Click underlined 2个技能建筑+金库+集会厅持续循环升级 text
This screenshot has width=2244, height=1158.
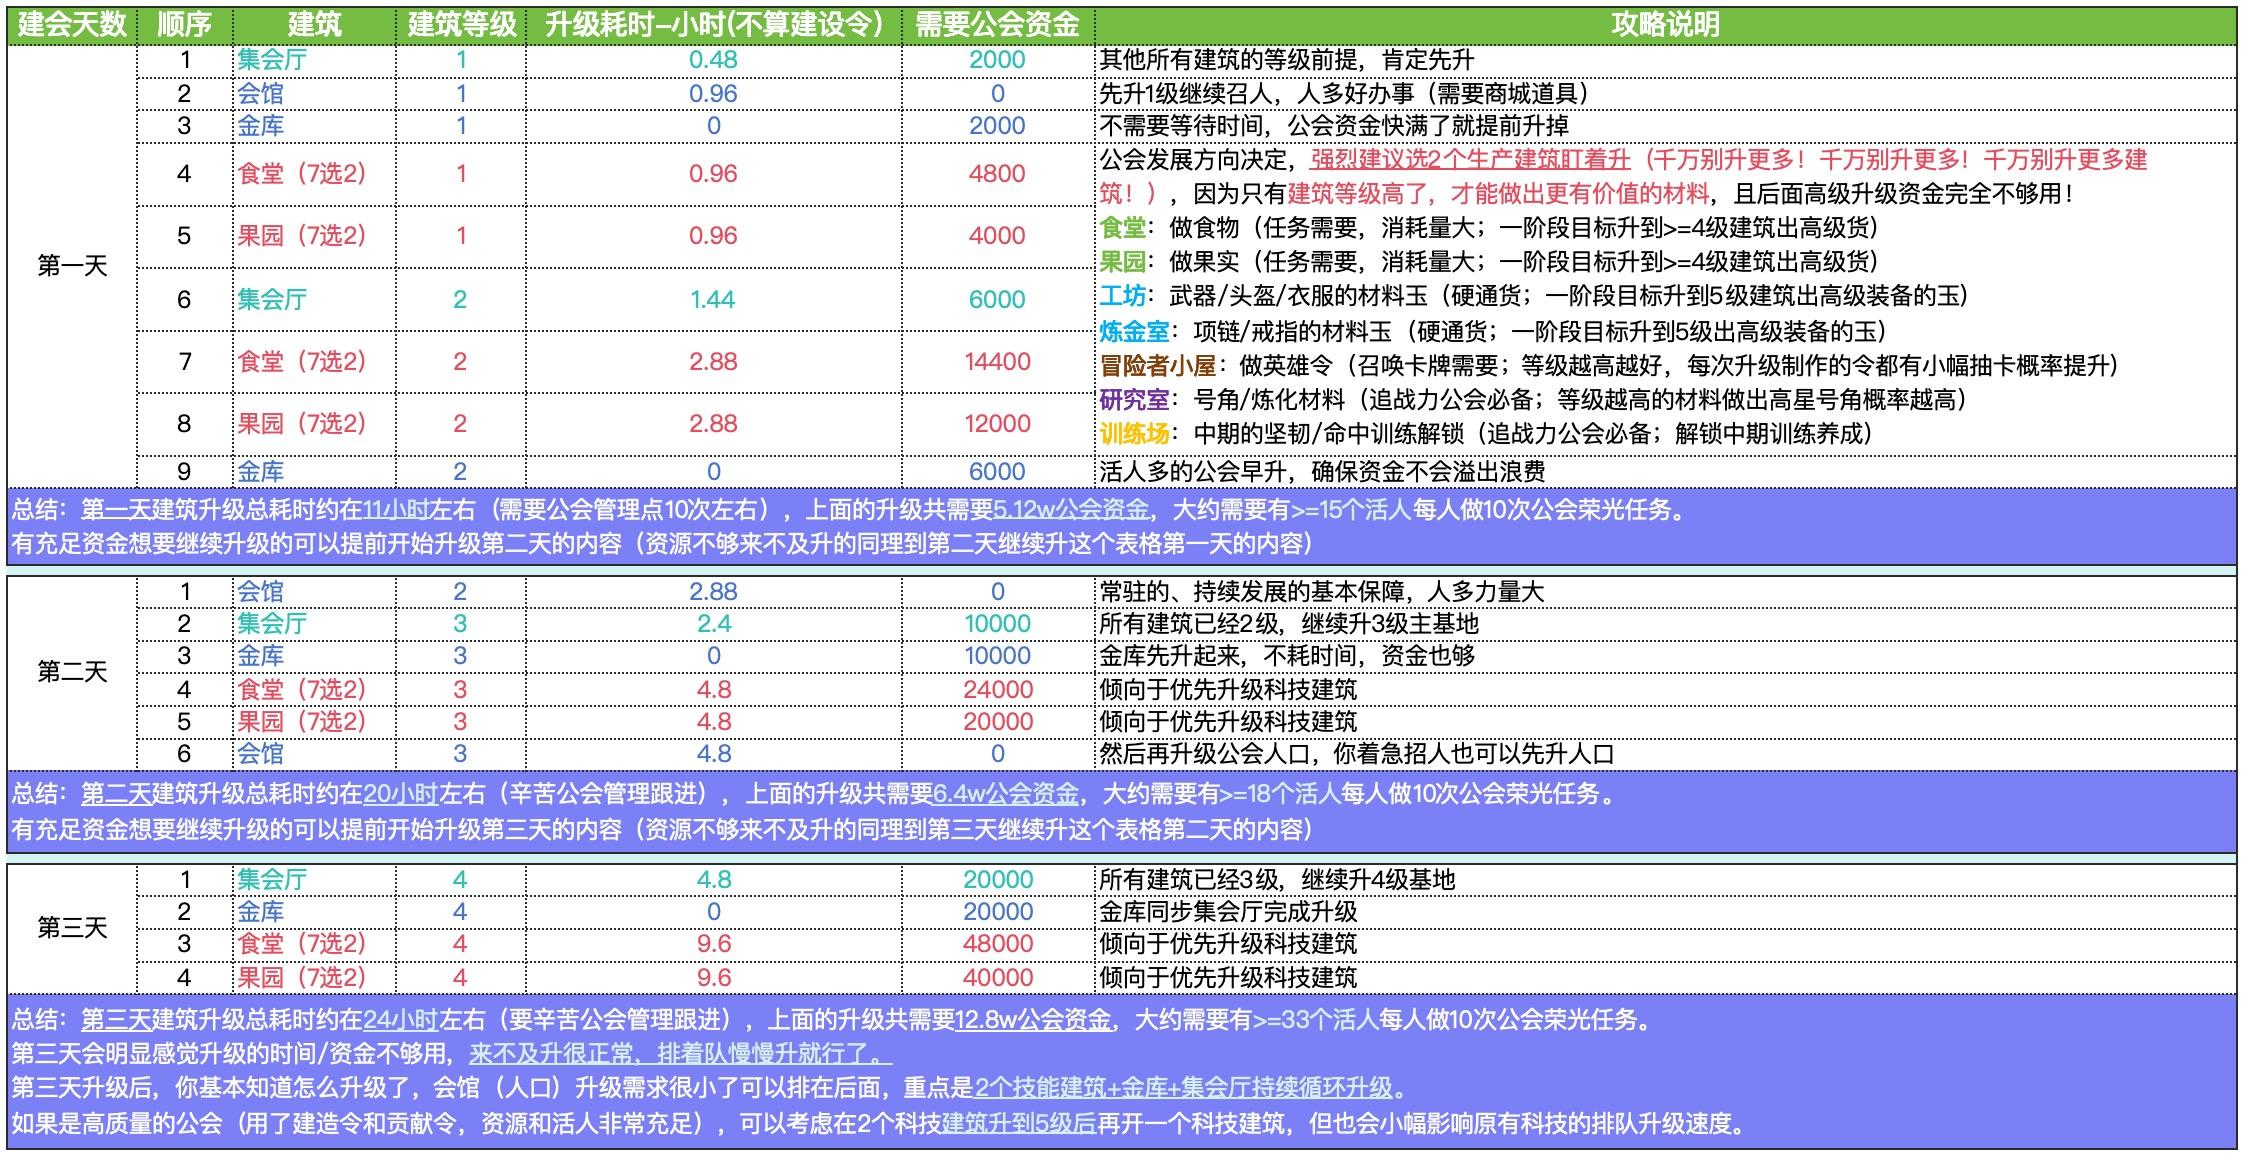1183,1088
